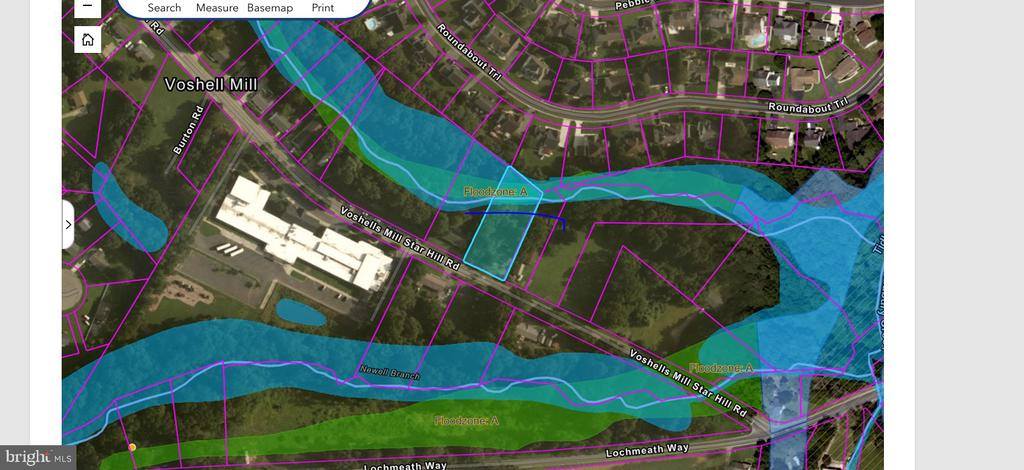Select the cyan highlighted parcel
The width and height of the screenshot is (1024, 470).
pos(500,236)
